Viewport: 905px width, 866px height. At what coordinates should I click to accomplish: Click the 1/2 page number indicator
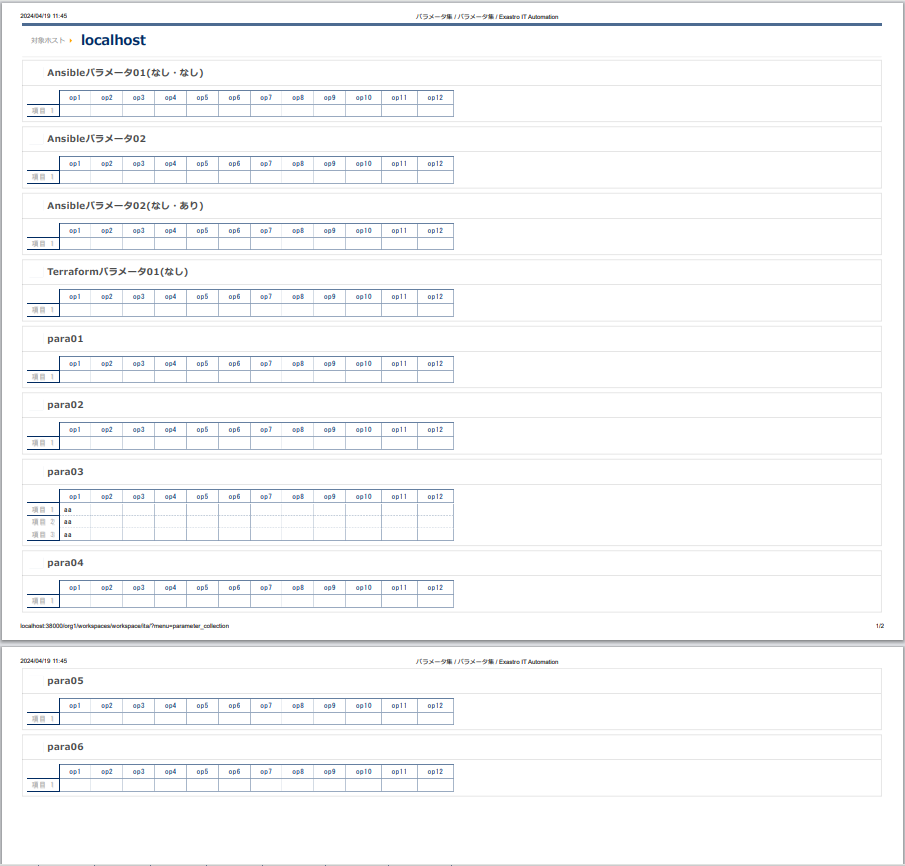(879, 626)
